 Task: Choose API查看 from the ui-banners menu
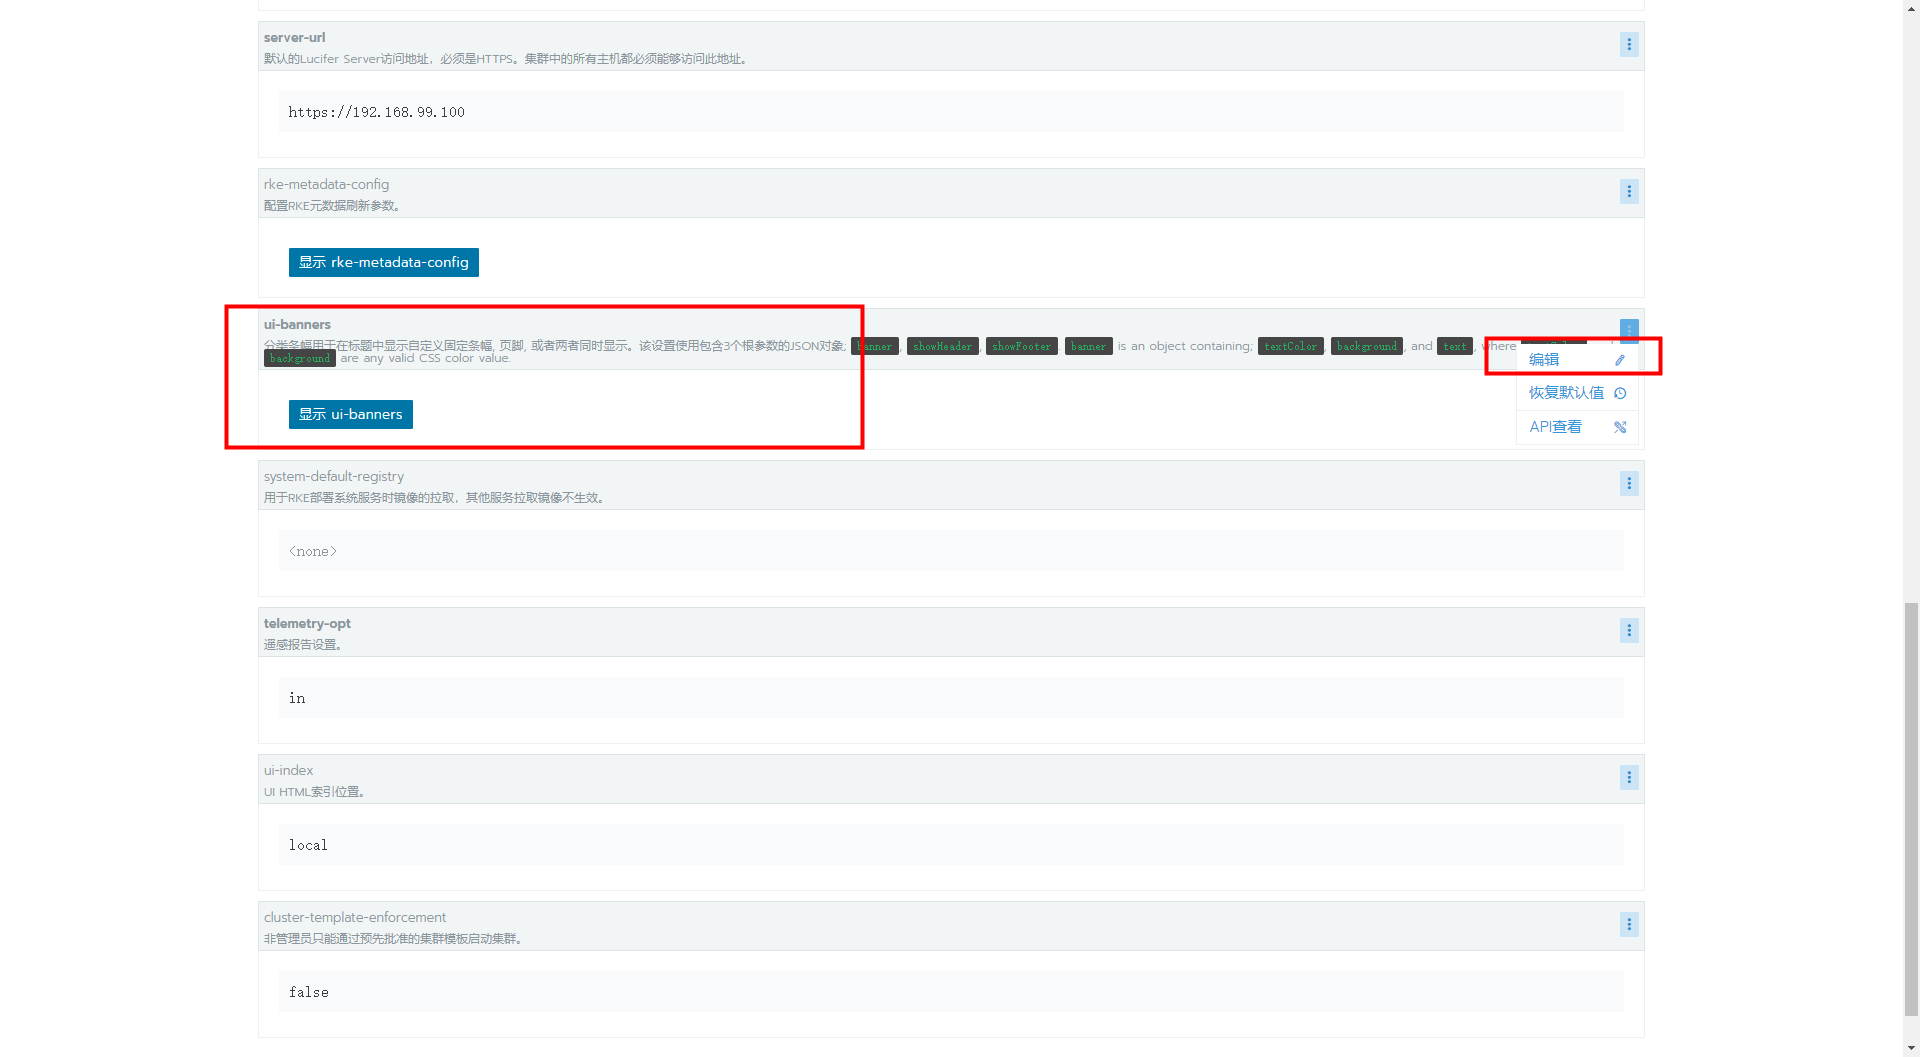pos(1577,427)
